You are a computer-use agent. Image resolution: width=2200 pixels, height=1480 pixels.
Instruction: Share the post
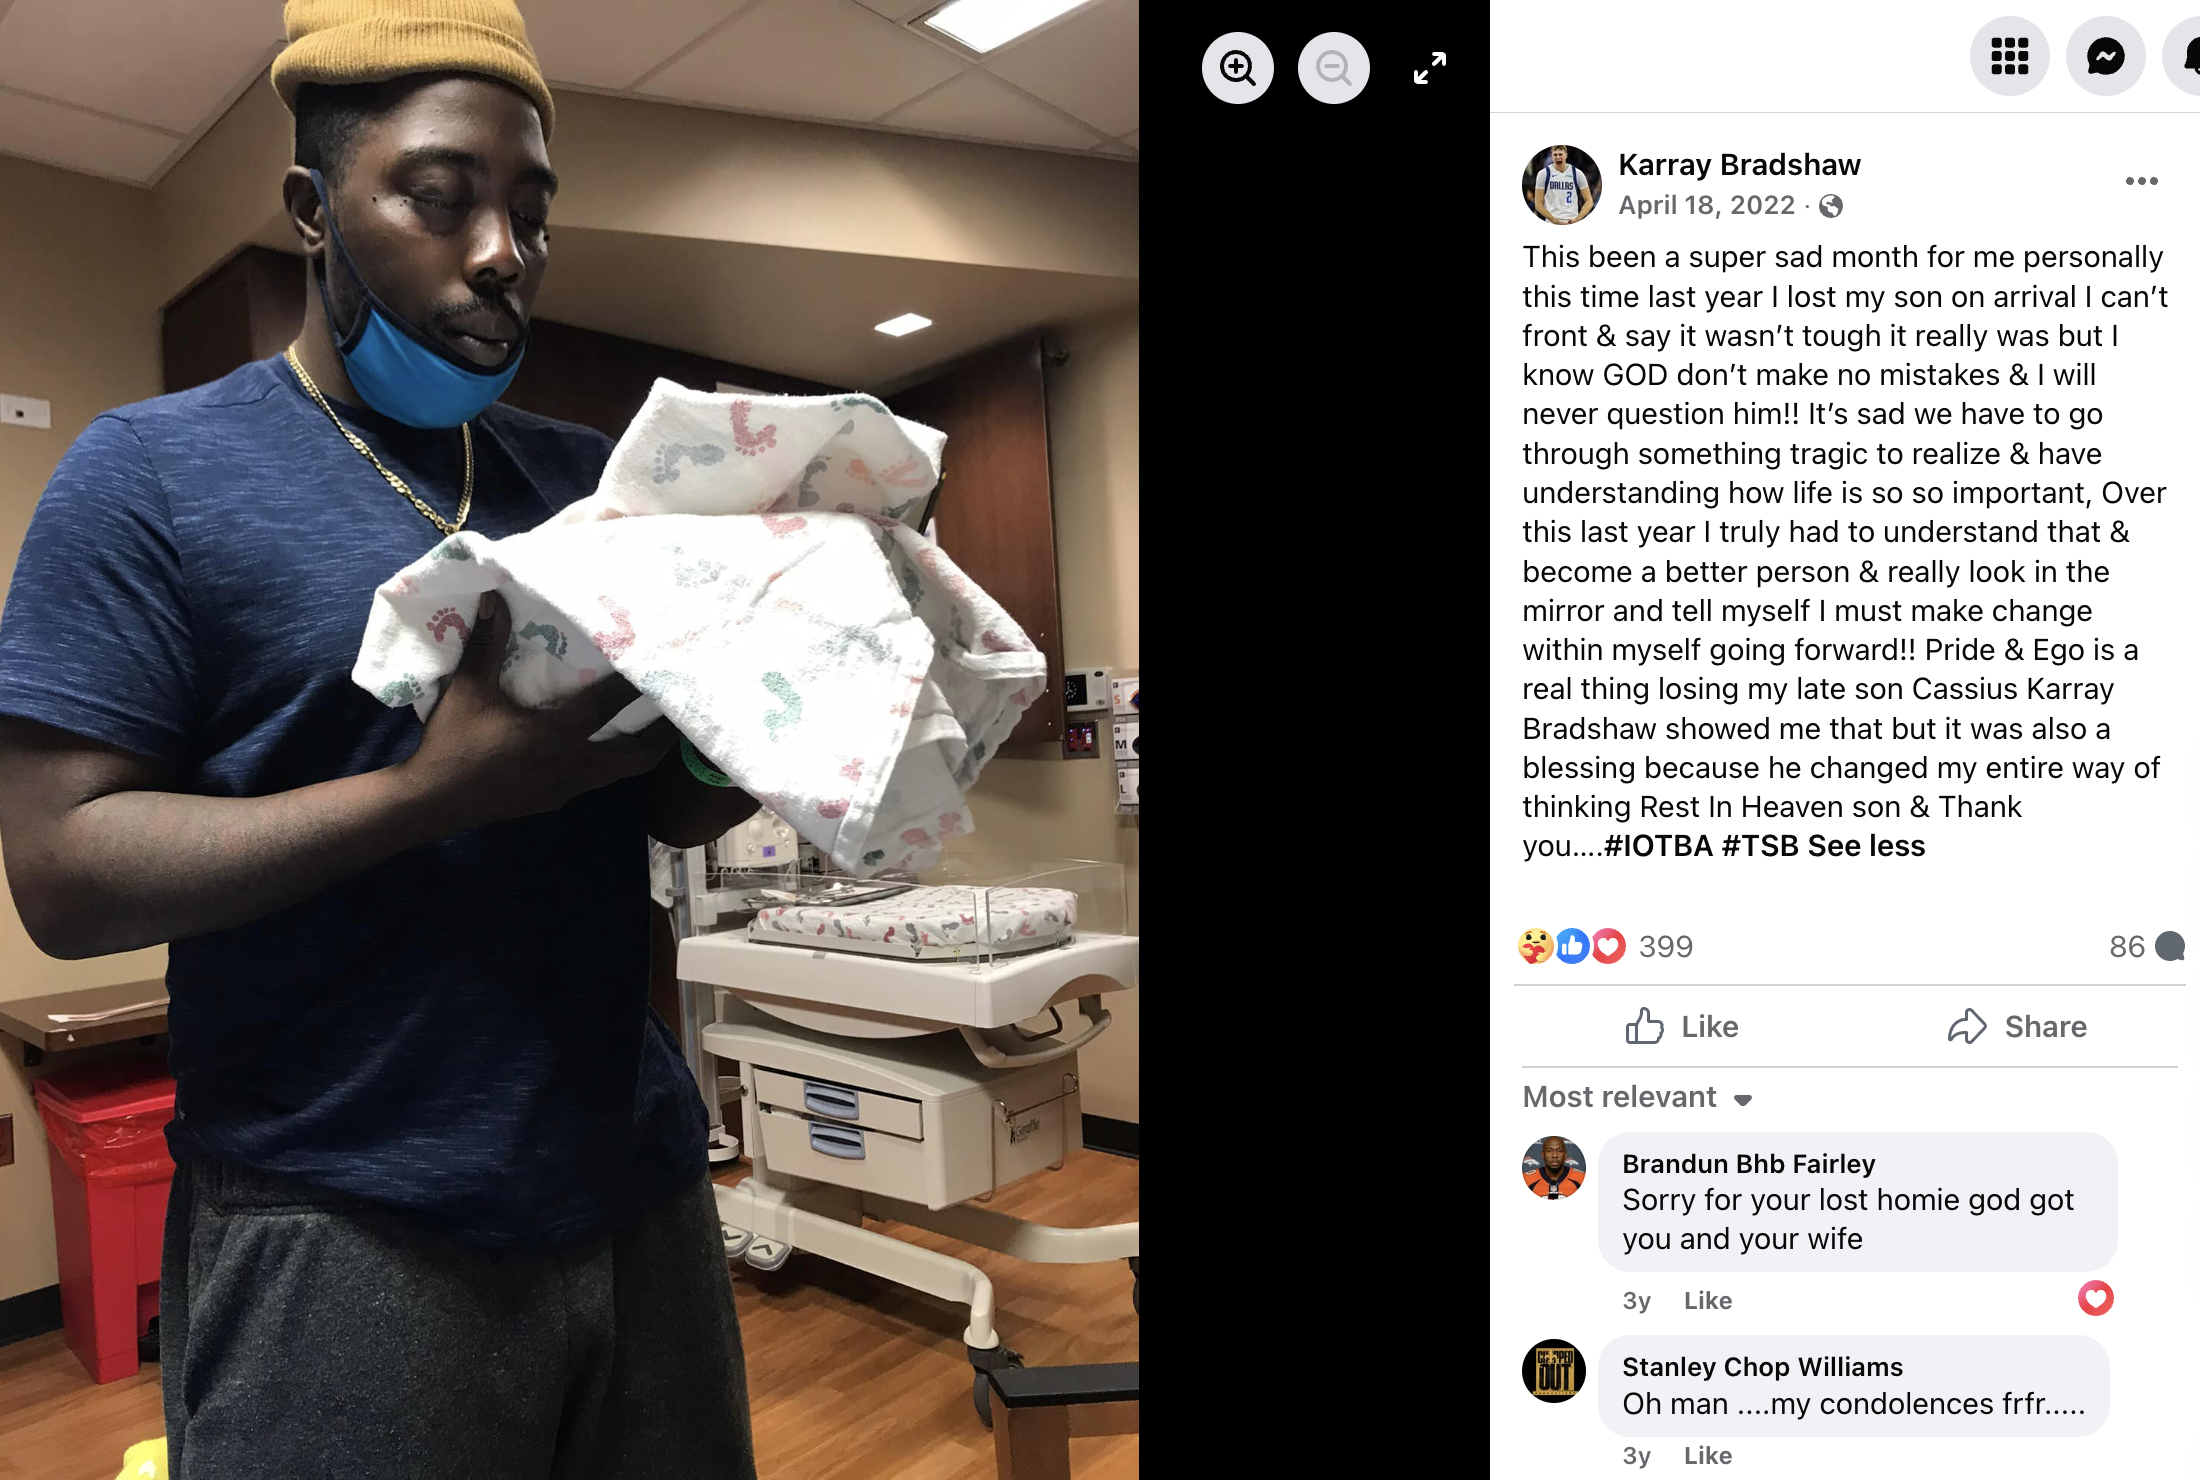tap(2016, 1026)
